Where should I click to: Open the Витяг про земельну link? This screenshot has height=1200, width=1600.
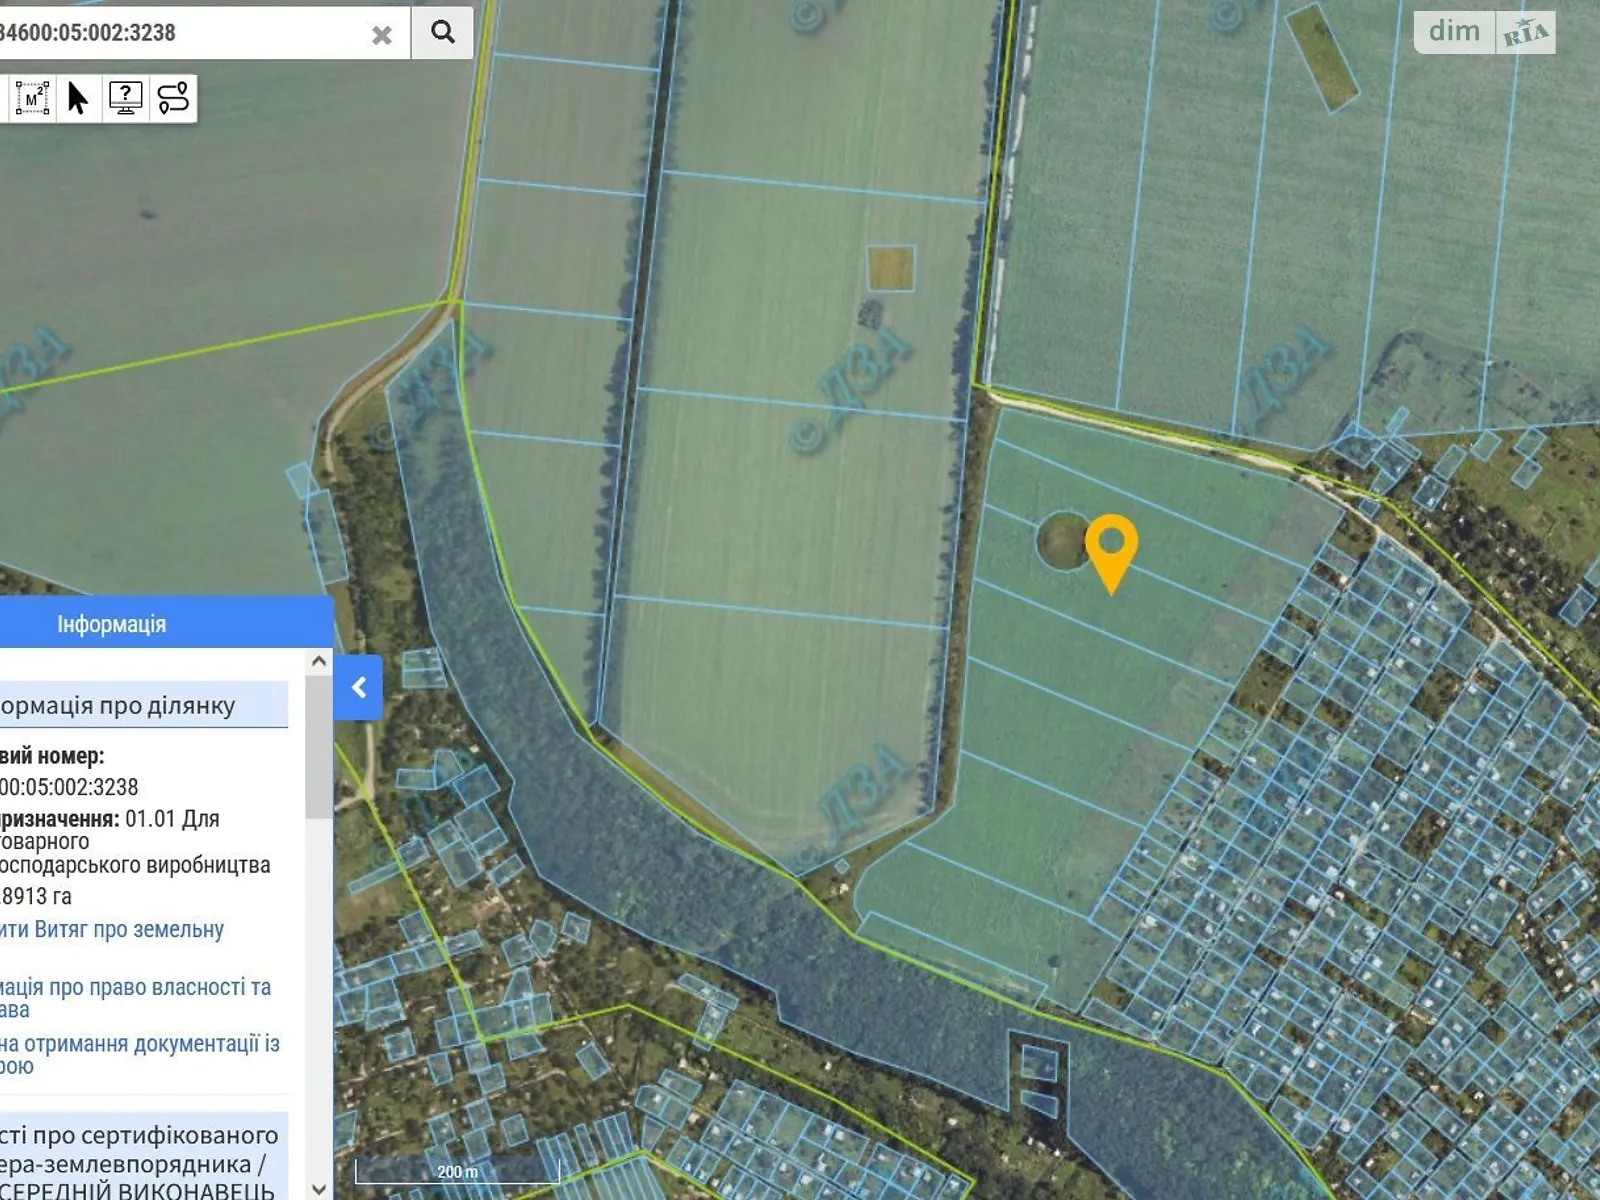[112, 929]
